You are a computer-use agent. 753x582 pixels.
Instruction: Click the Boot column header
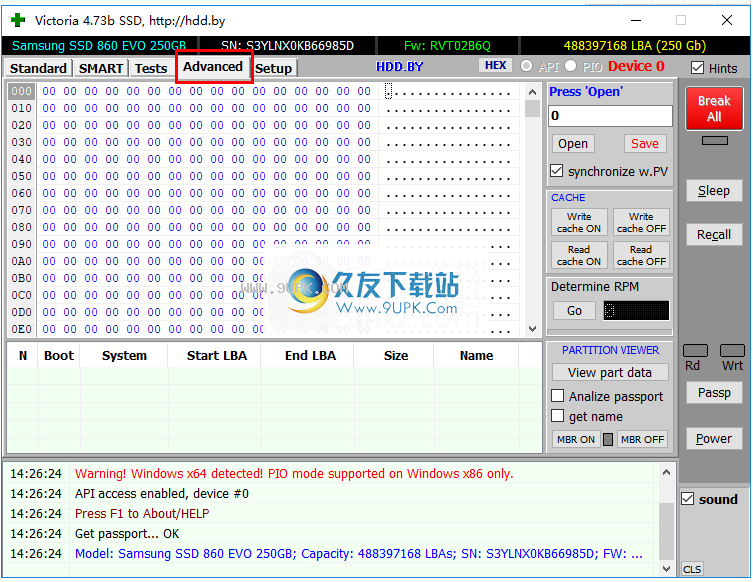59,355
